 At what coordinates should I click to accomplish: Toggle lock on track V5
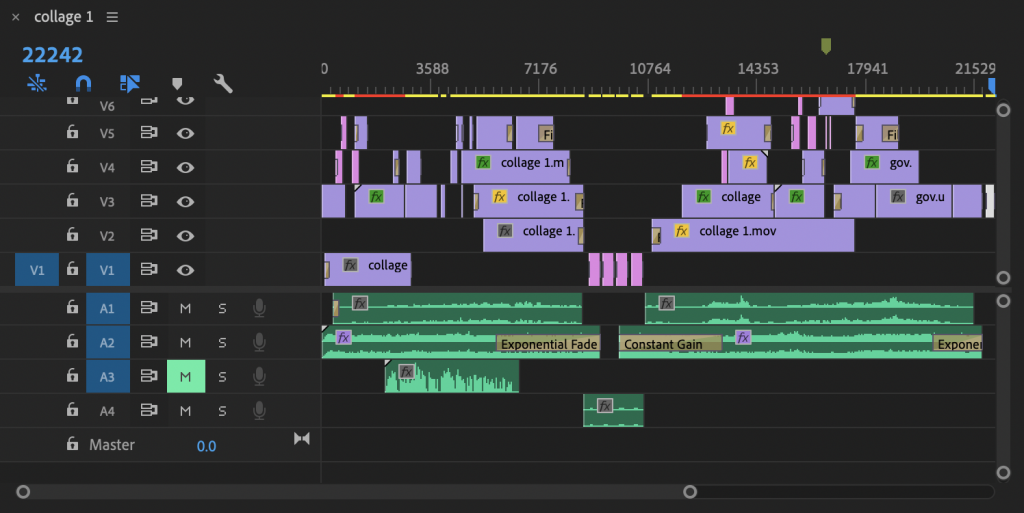[x=72, y=132]
